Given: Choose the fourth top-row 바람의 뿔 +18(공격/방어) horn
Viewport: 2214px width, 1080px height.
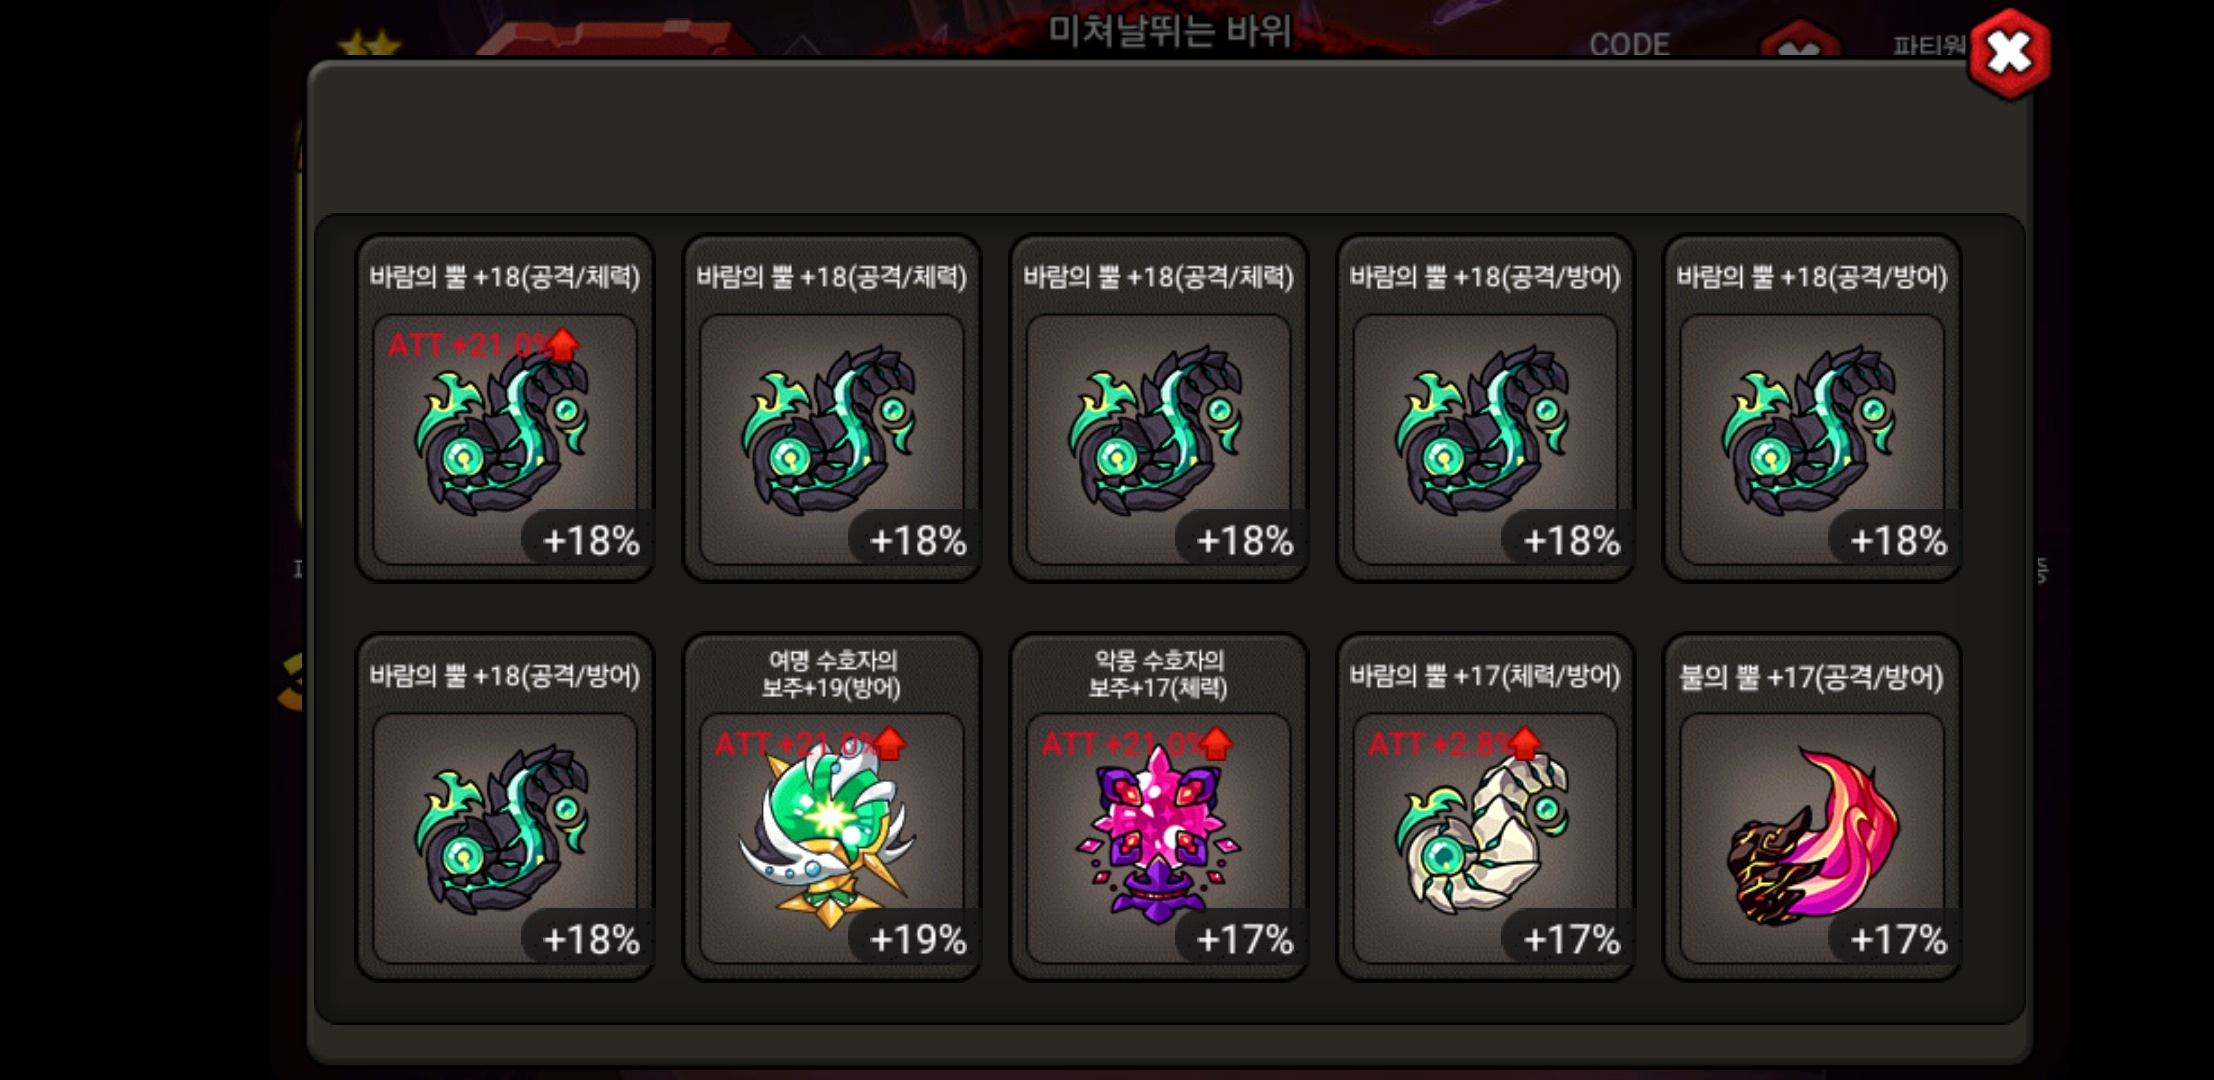Looking at the screenshot, I should (x=1485, y=408).
